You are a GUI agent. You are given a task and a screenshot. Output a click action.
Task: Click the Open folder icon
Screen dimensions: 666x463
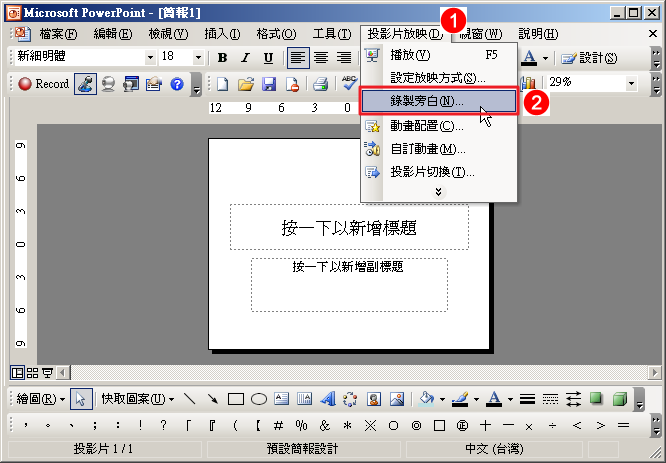(x=246, y=84)
